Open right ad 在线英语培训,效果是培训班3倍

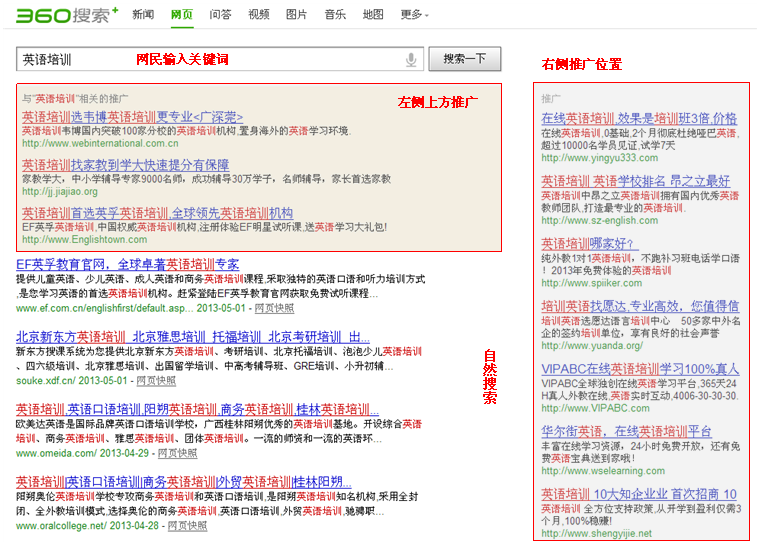639,118
